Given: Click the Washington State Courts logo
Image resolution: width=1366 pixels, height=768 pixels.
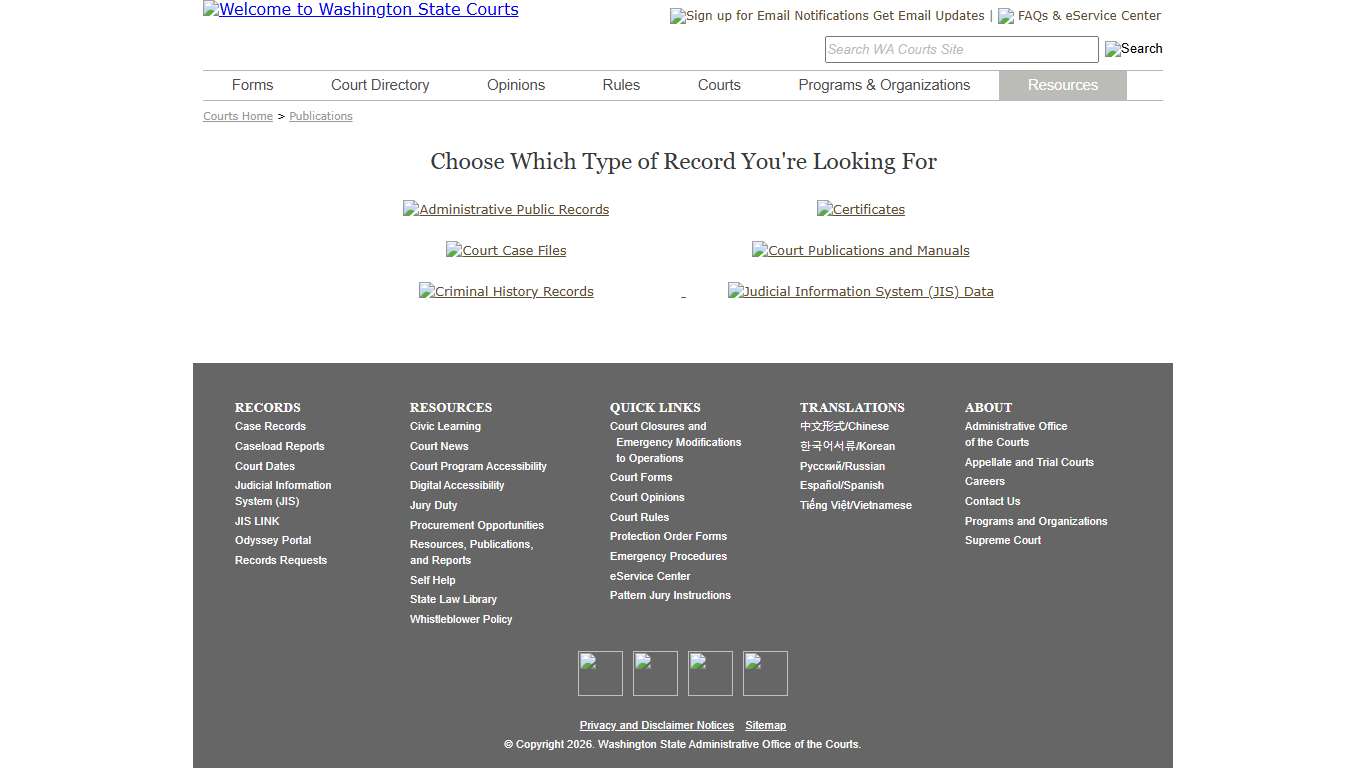Looking at the screenshot, I should pyautogui.click(x=361, y=10).
